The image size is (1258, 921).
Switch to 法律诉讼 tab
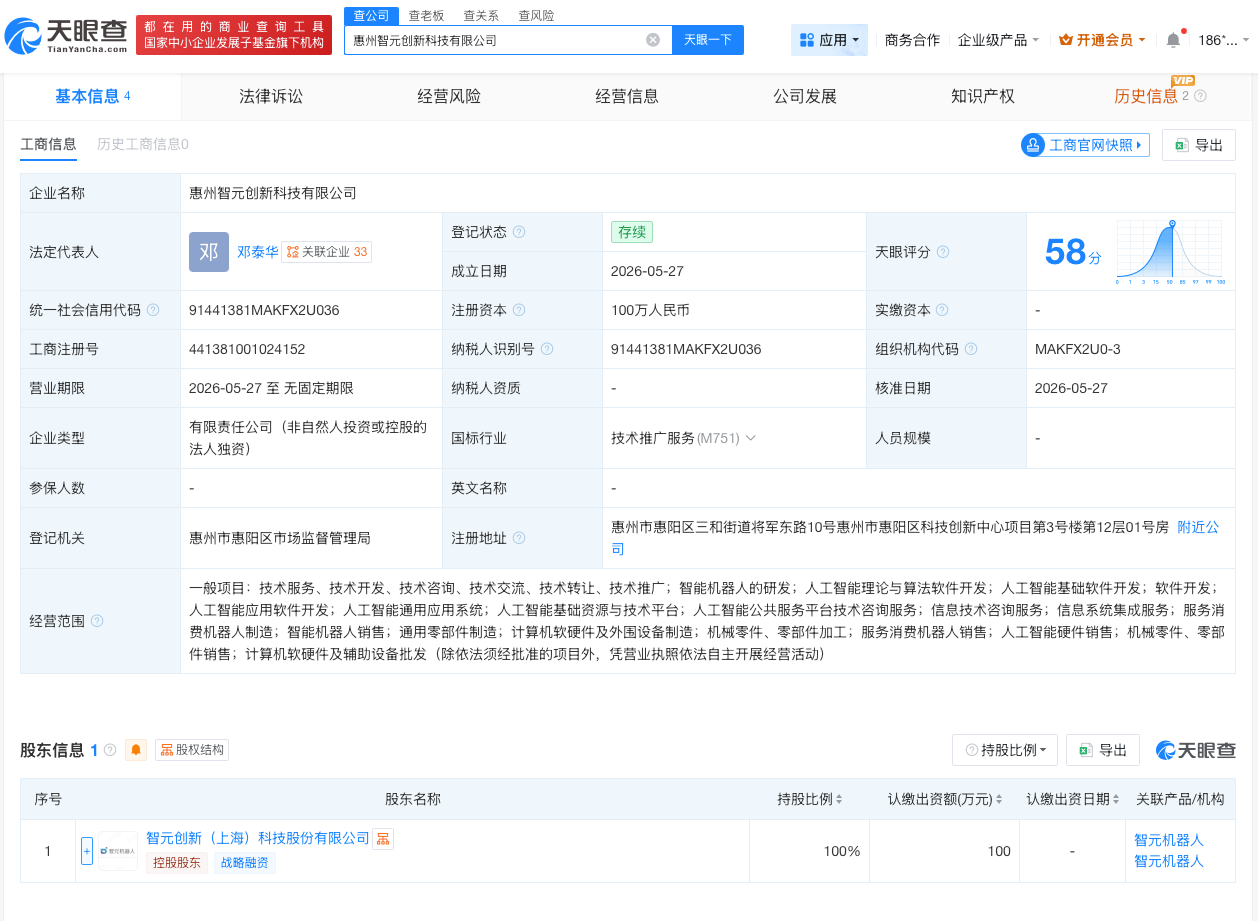271,96
